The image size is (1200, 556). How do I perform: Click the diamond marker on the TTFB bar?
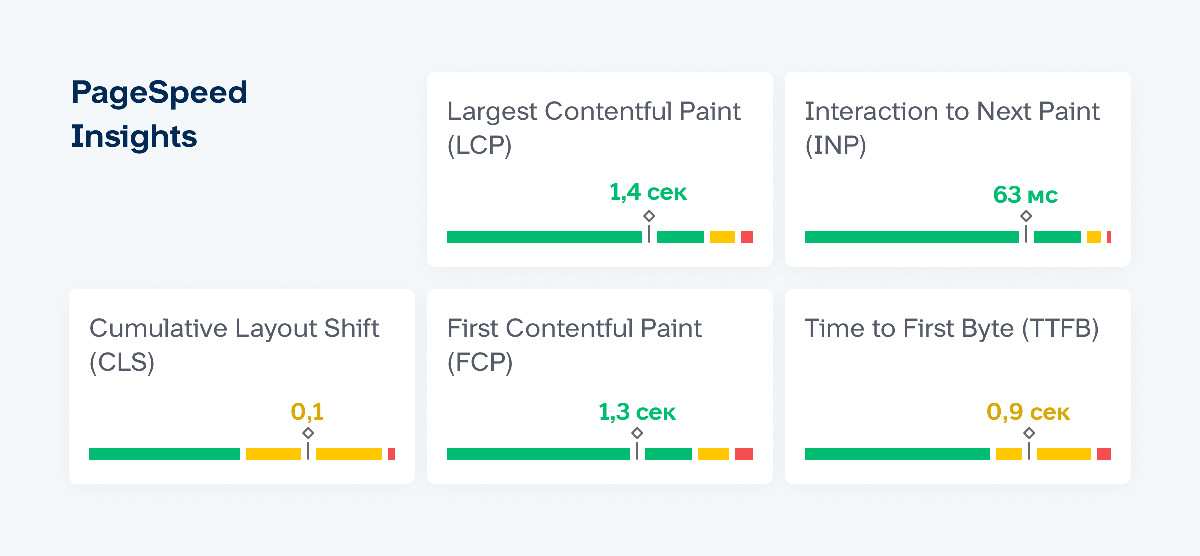(1029, 433)
